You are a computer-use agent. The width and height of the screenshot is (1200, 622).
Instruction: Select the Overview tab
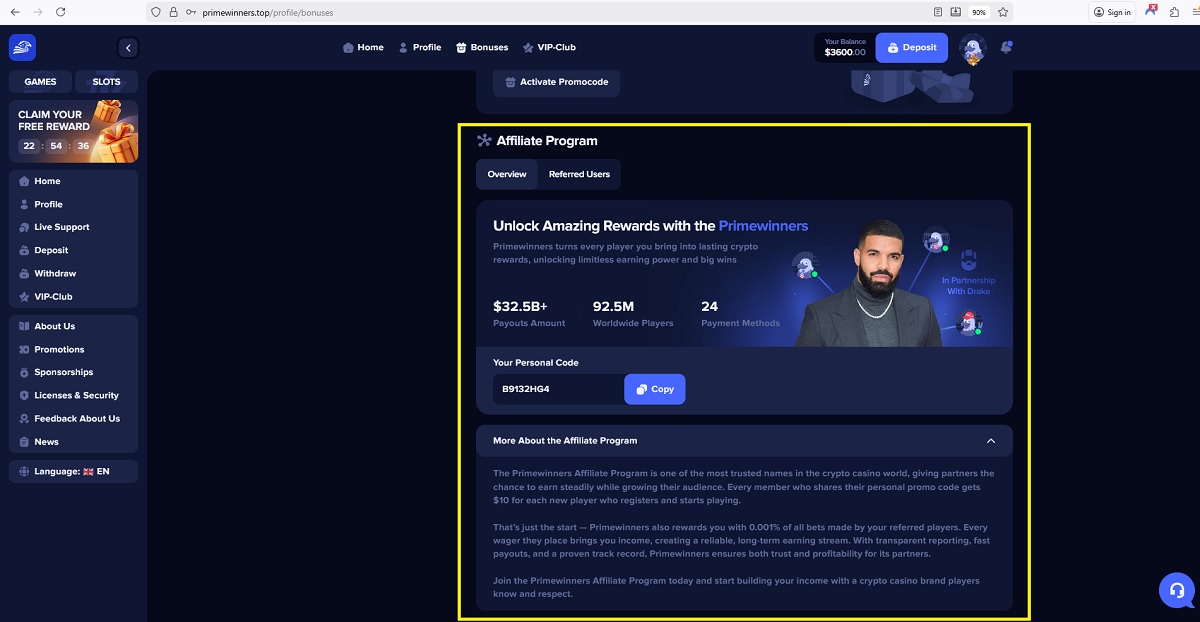507,174
